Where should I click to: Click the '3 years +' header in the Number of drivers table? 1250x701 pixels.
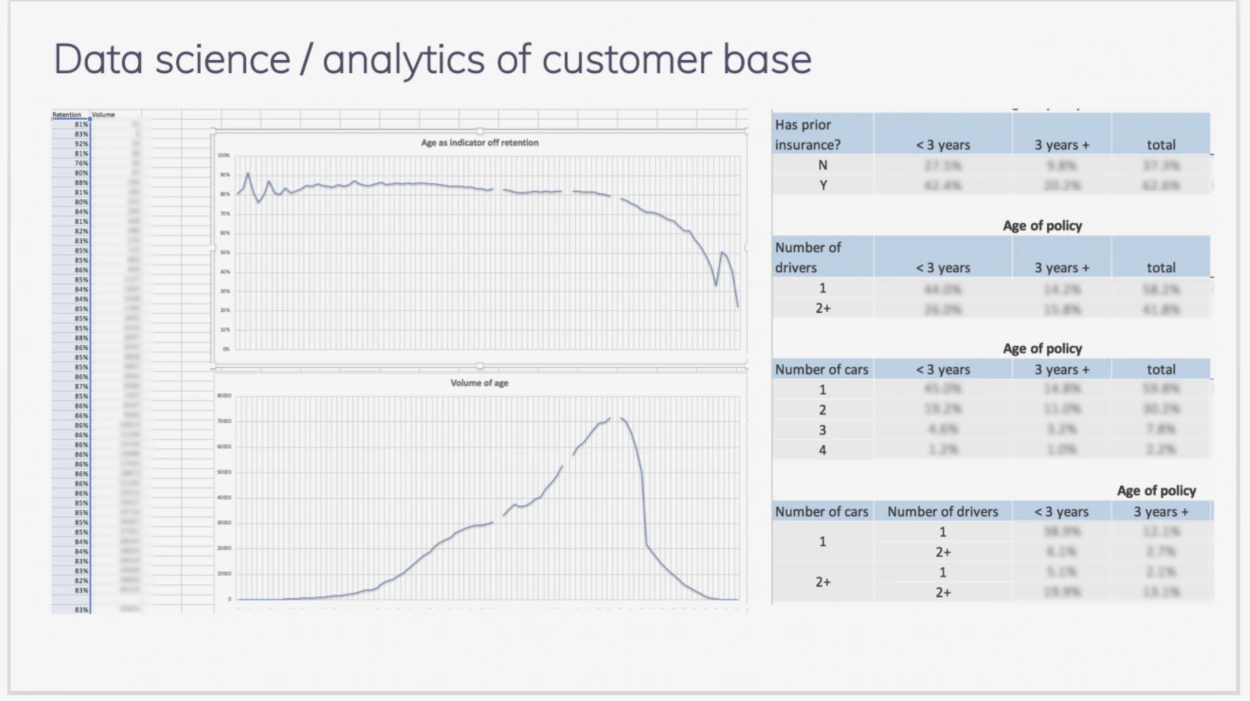point(1062,267)
